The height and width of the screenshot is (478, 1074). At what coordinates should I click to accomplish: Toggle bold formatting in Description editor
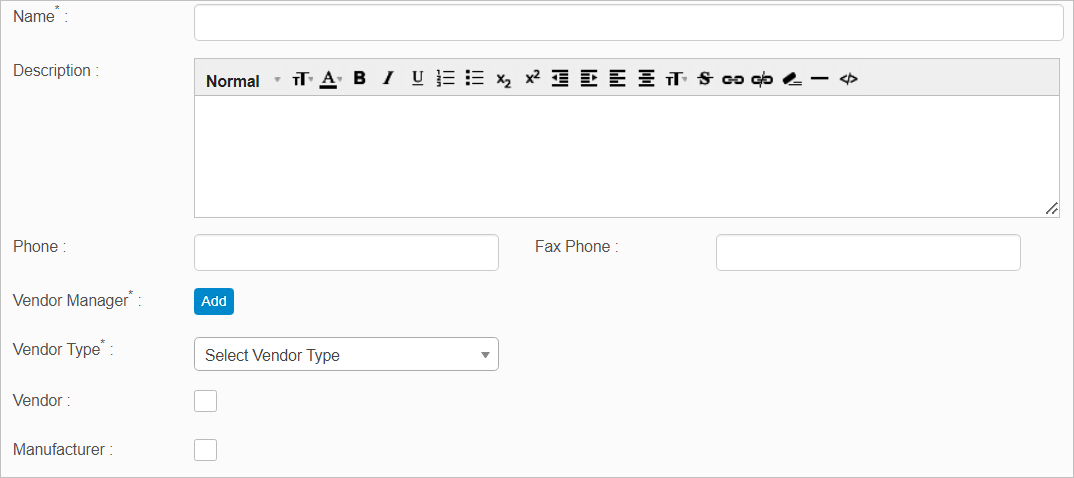pyautogui.click(x=360, y=79)
